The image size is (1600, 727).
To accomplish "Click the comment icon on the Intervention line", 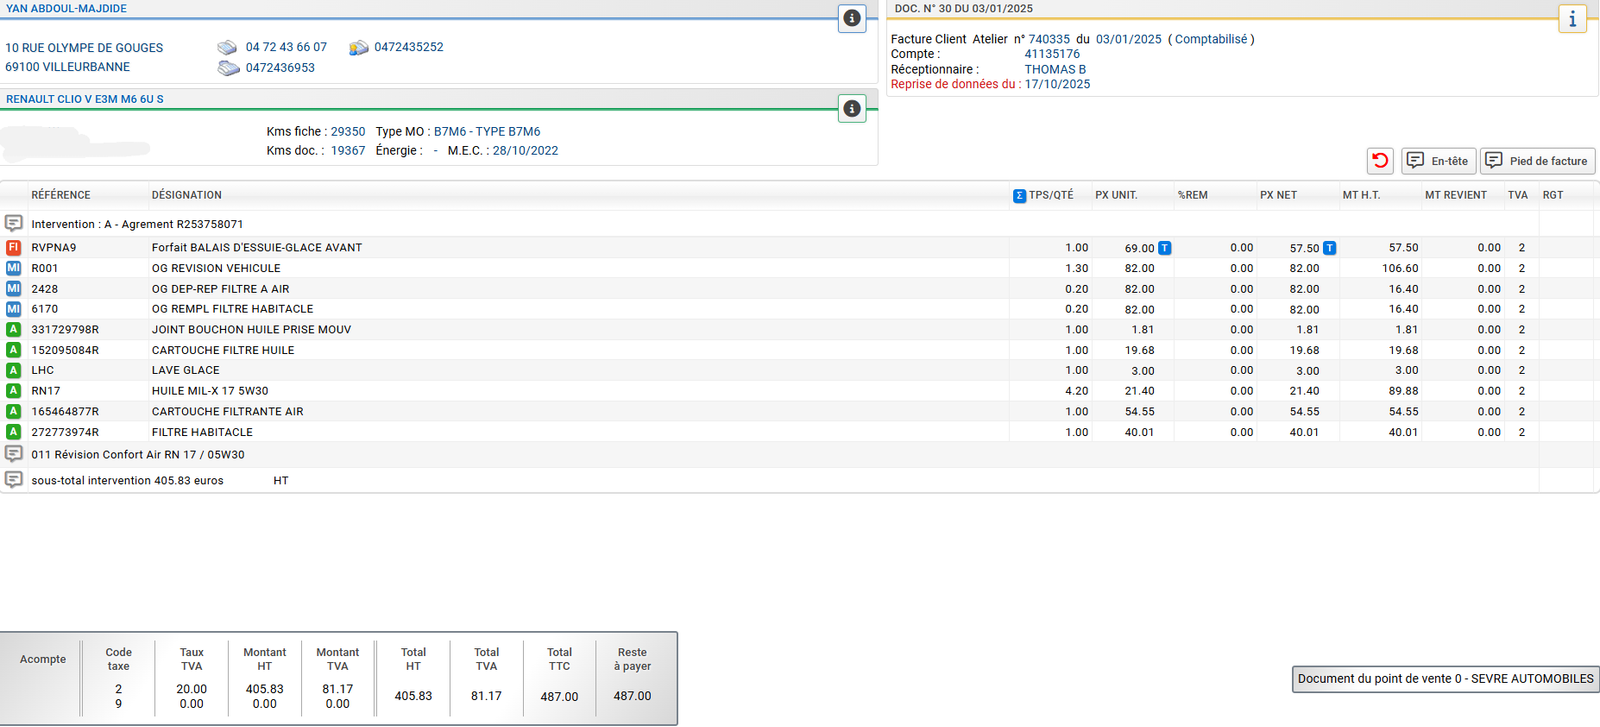I will tap(14, 224).
